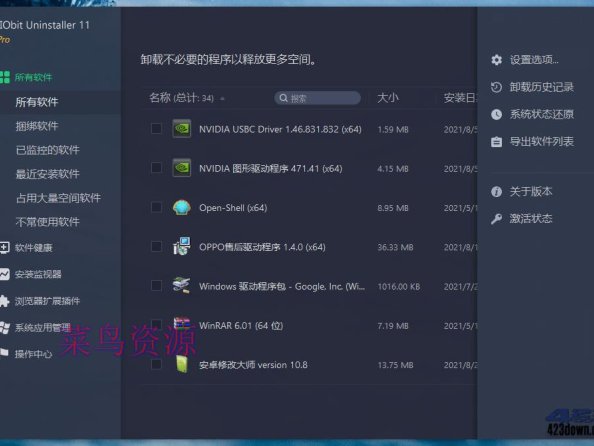Screen dimensions: 594x446
Task: Open the 软件健康 section icon
Action: 4,248
